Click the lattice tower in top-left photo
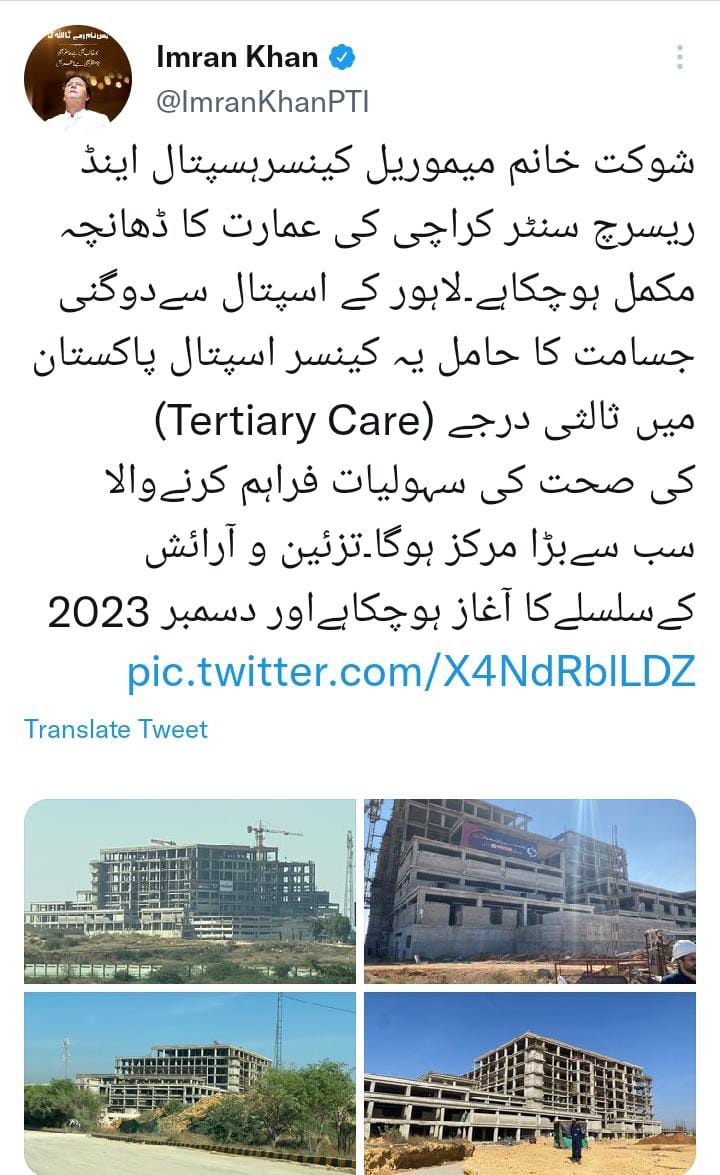The height and width of the screenshot is (1175, 720). tap(348, 875)
